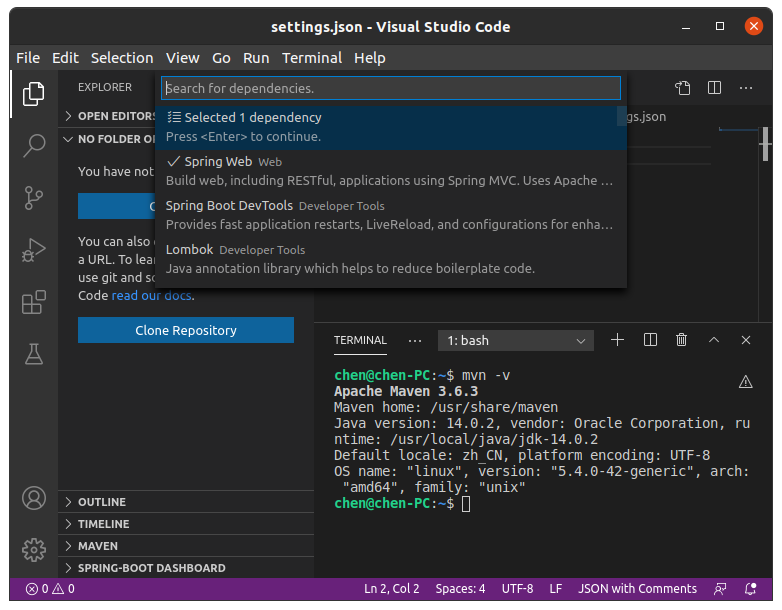Click the Ln 2, Col 2 cursor position
Image resolution: width=782 pixels, height=610 pixels.
(391, 589)
